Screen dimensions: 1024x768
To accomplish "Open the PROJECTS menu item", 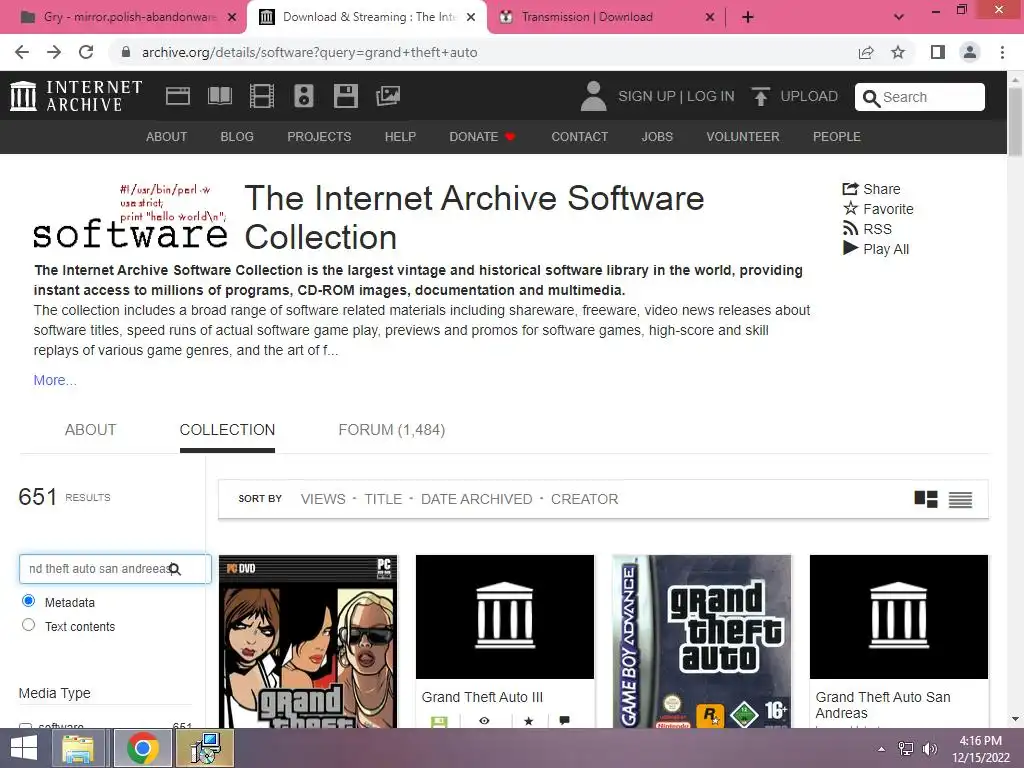I will point(319,136).
